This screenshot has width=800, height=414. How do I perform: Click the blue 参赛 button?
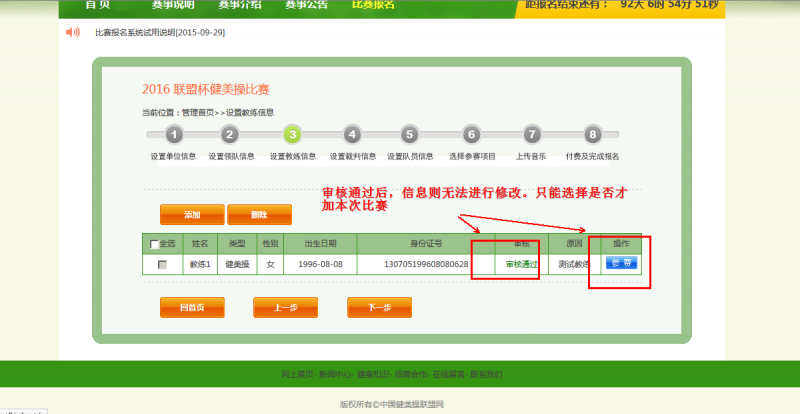pyautogui.click(x=621, y=264)
